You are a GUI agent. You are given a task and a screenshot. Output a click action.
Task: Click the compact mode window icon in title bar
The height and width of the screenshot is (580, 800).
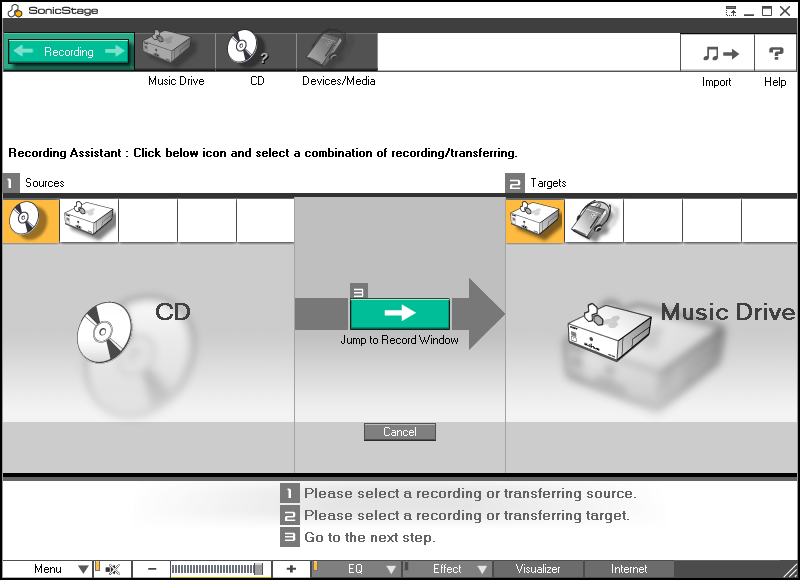(731, 11)
